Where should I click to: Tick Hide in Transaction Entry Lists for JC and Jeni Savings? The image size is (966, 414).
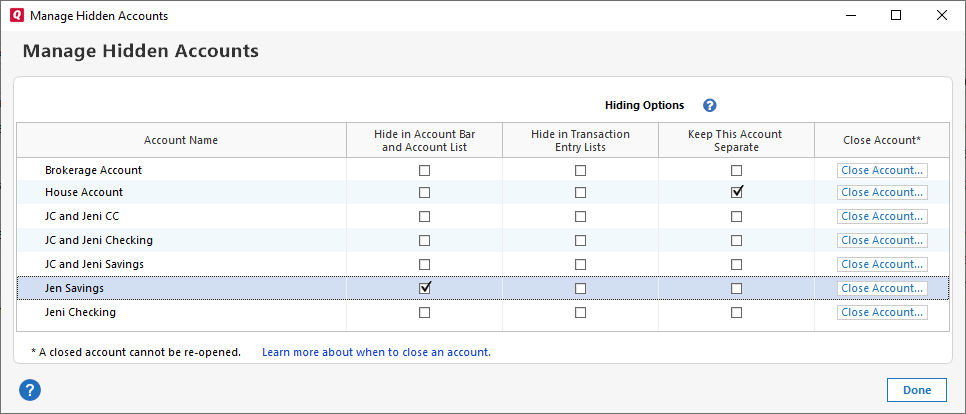(580, 264)
